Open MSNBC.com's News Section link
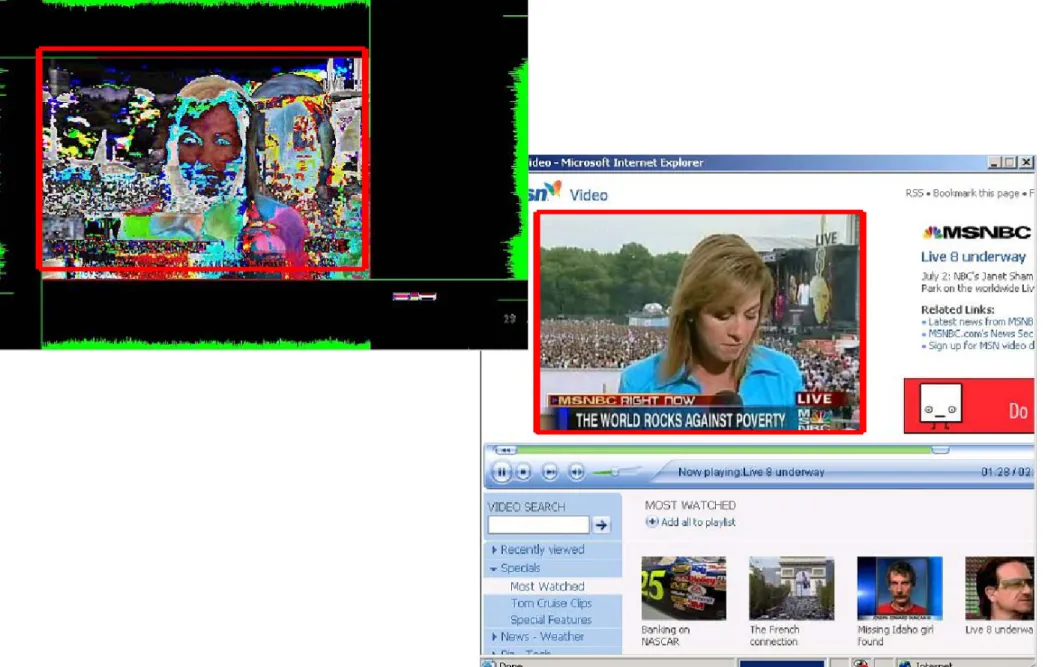The width and height of the screenshot is (1045, 667). pos(980,334)
